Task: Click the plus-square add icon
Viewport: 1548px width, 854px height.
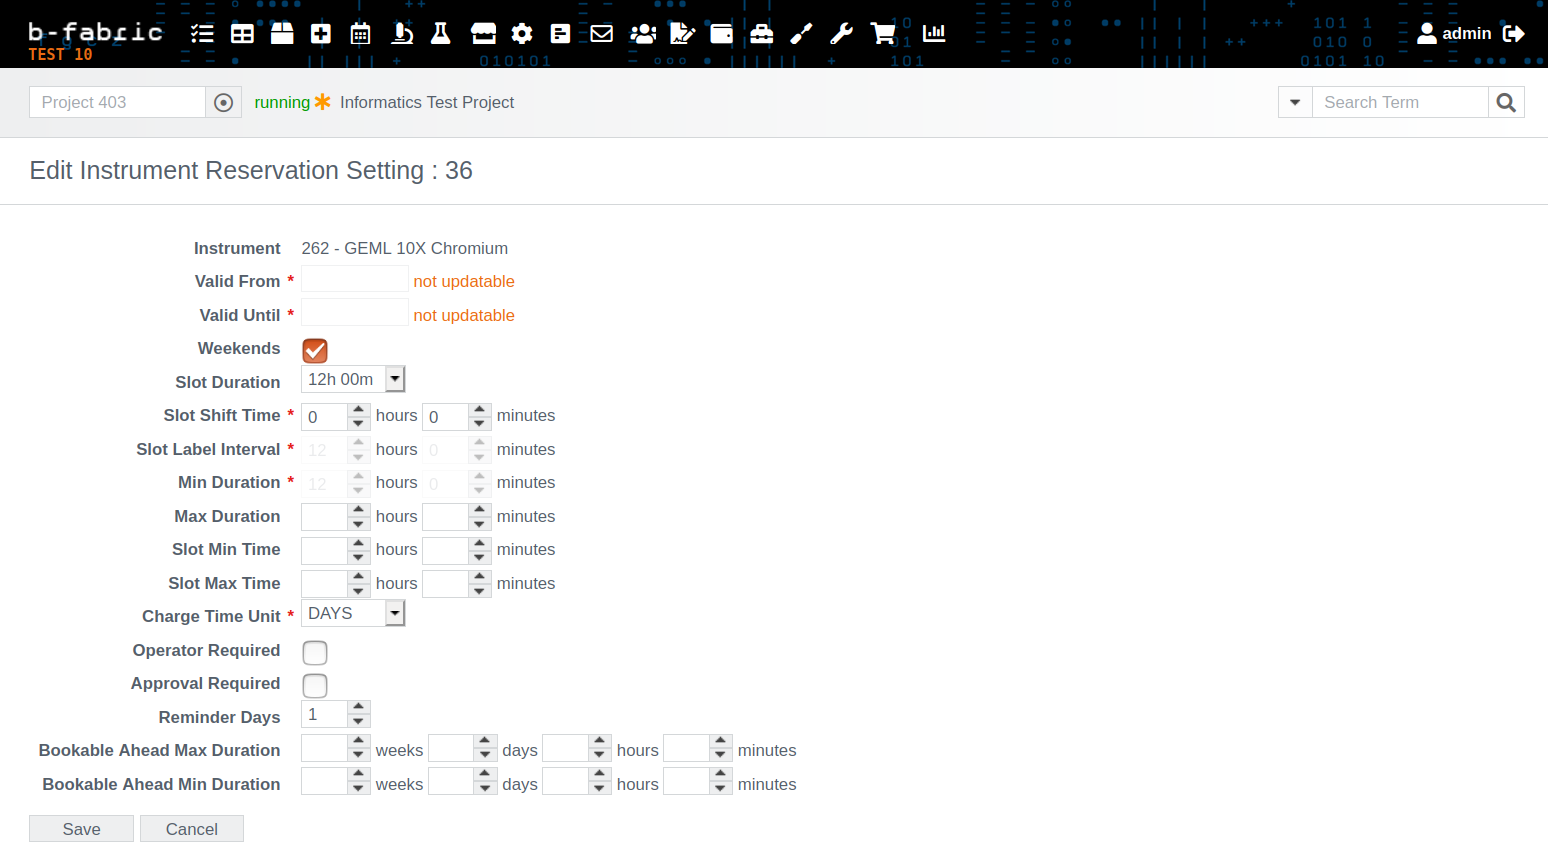Action: coord(321,34)
